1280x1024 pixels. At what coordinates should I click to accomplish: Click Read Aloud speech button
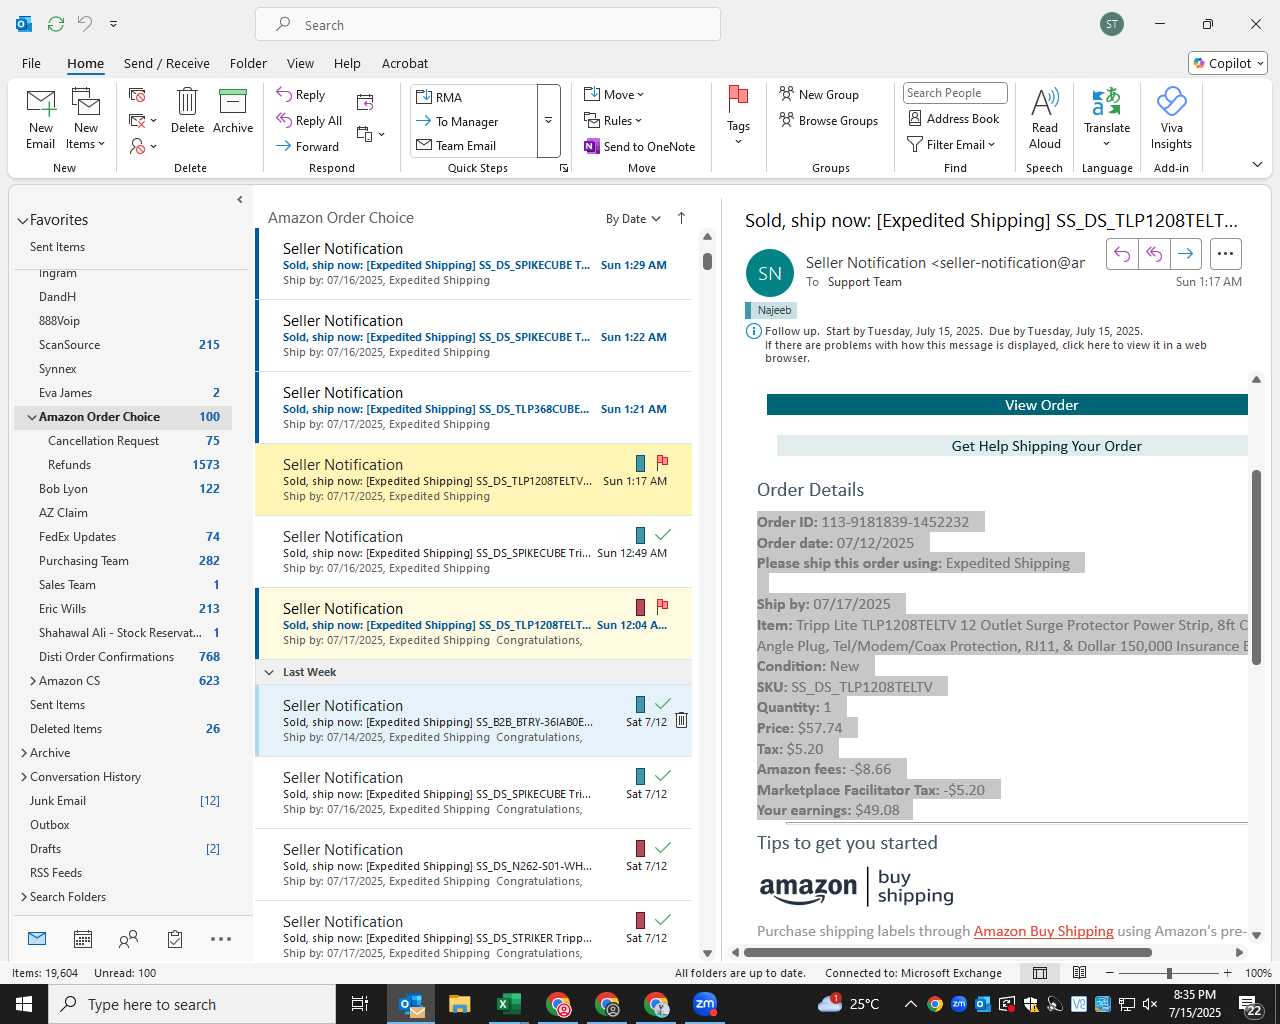1044,119
